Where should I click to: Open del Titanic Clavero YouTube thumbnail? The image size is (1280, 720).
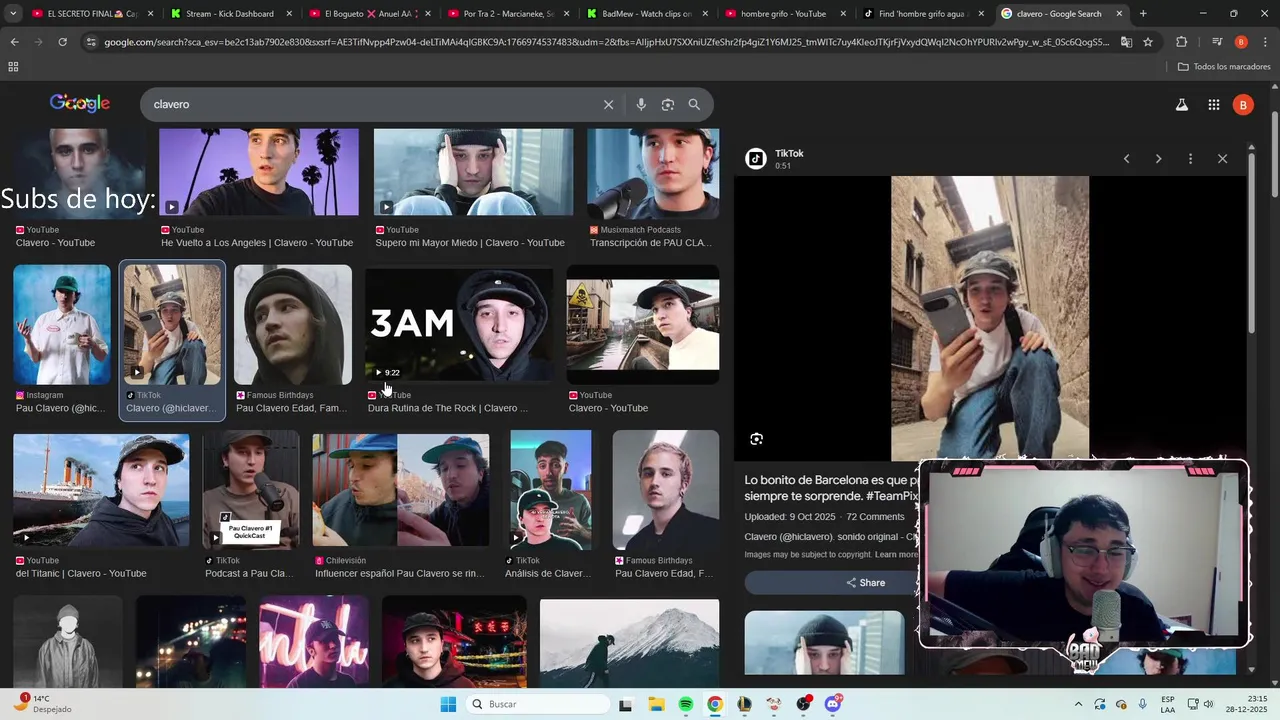coord(101,490)
